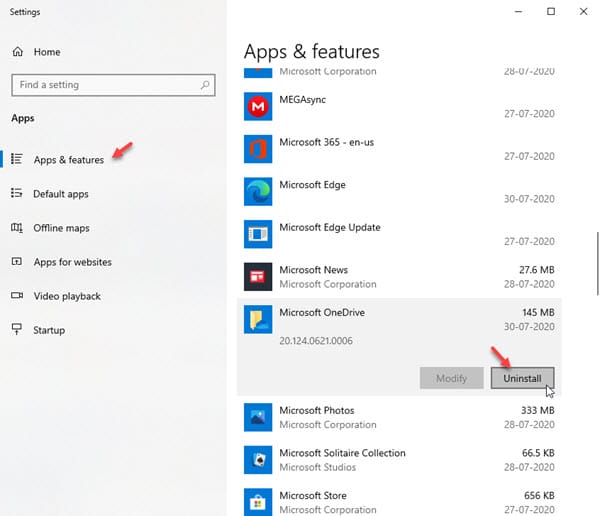Click the Microsoft Photos app icon
The width and height of the screenshot is (600, 516).
(258, 417)
